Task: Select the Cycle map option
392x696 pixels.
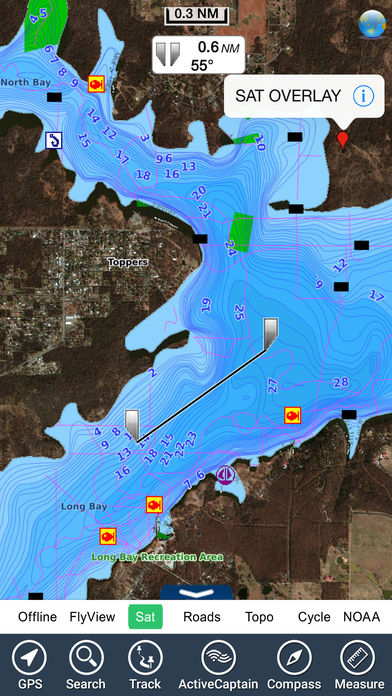Action: (x=314, y=617)
